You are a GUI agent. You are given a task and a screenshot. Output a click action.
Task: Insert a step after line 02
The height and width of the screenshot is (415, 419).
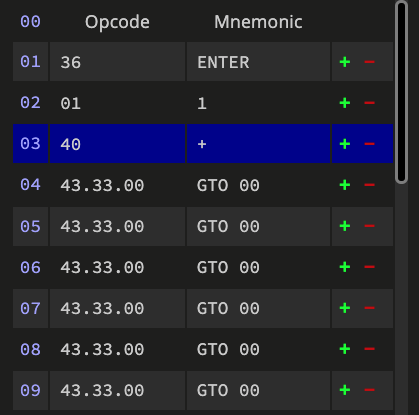point(345,103)
